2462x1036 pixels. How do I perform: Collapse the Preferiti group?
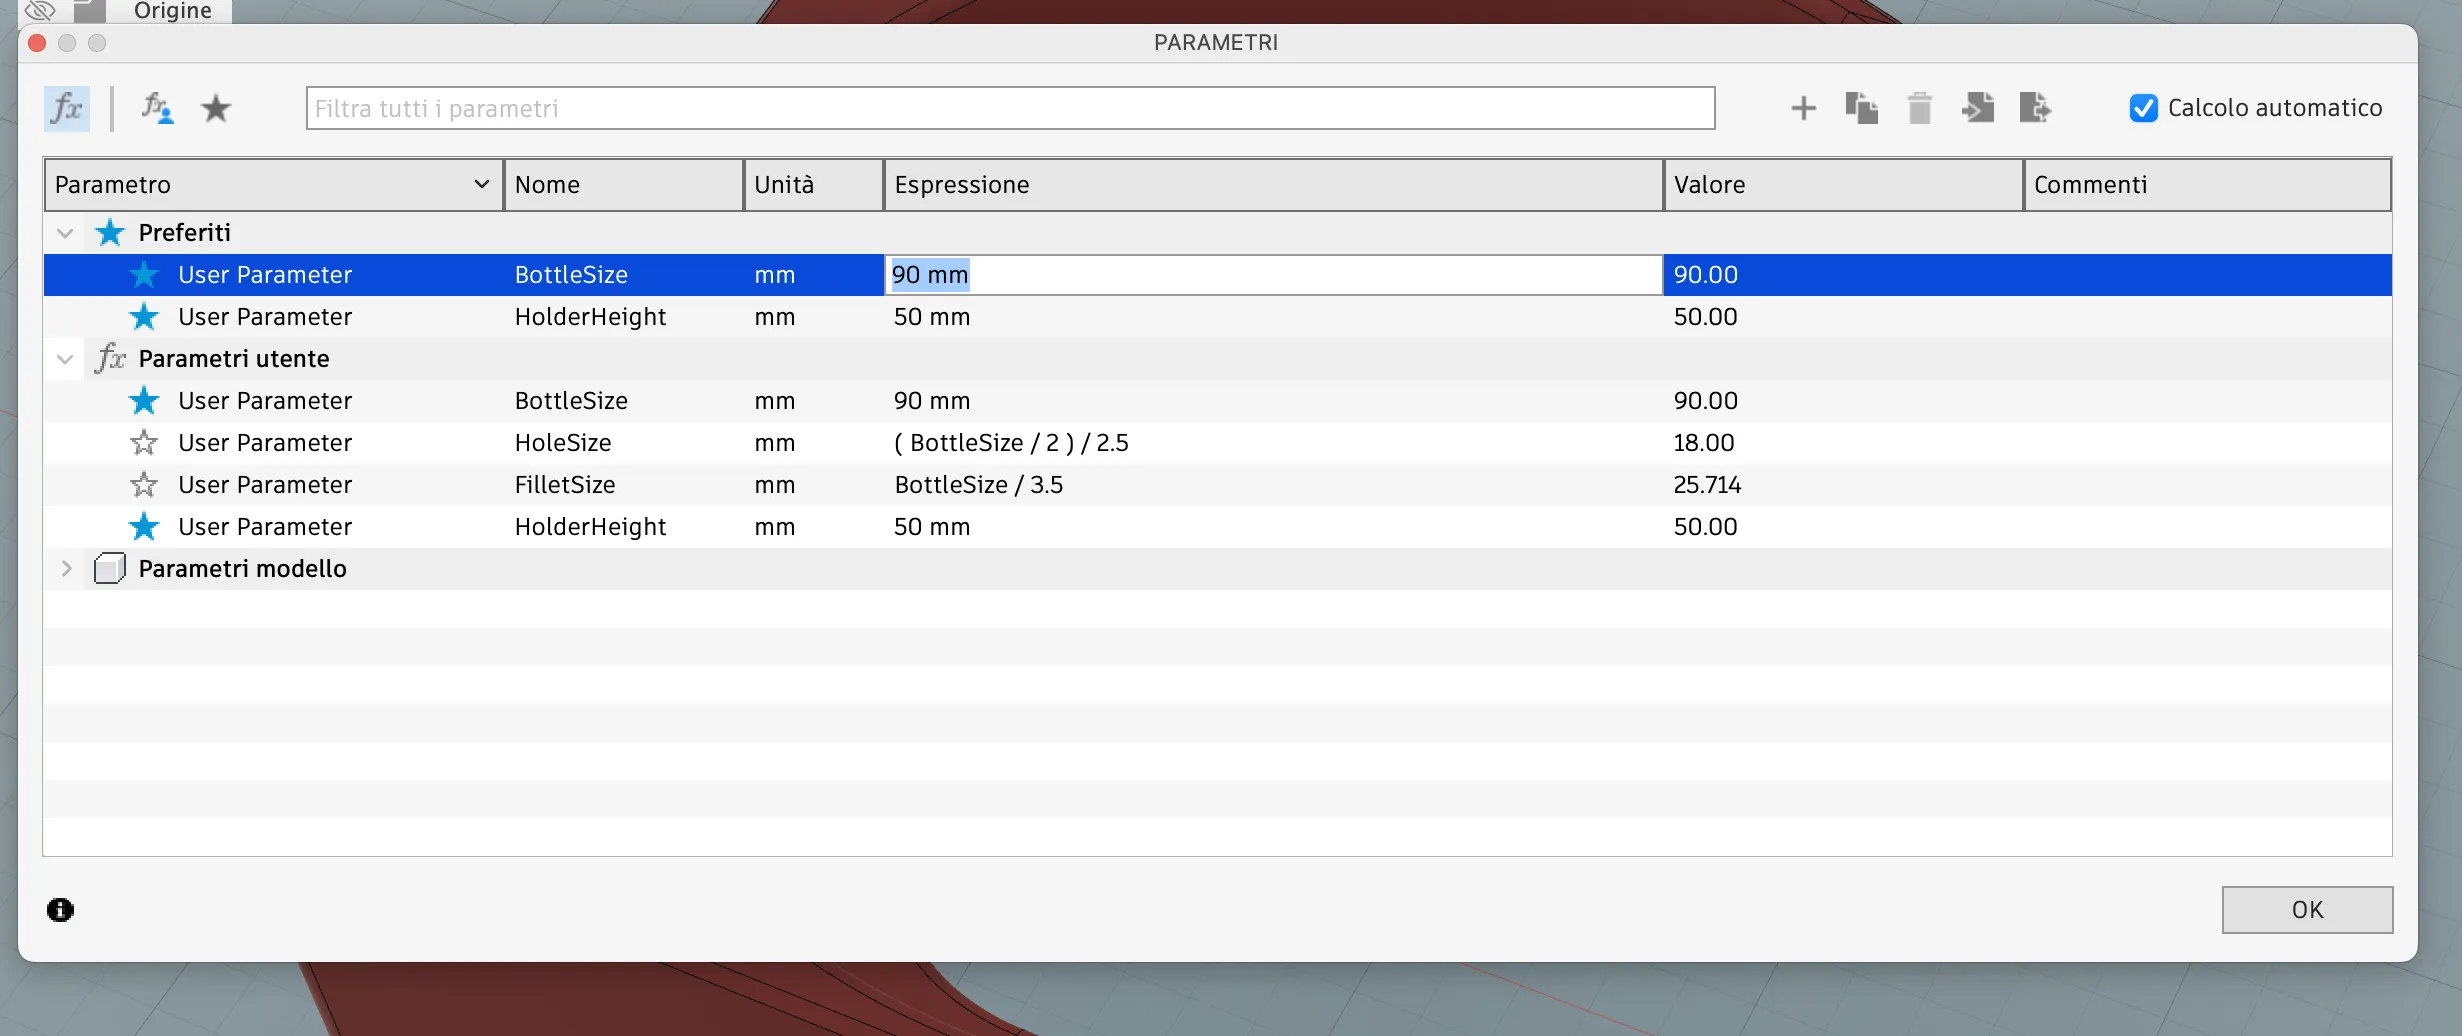click(x=66, y=233)
